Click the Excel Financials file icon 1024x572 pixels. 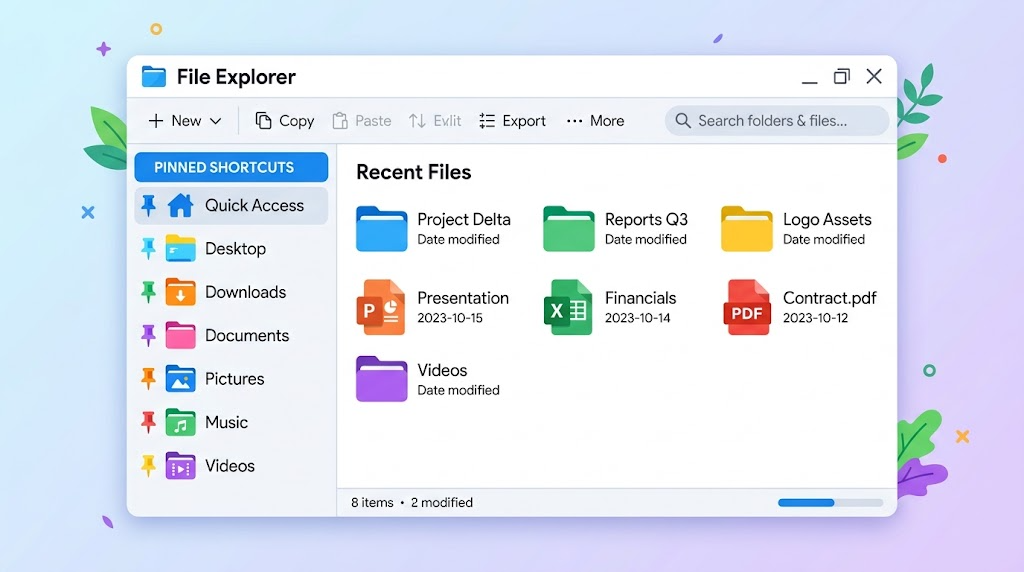pyautogui.click(x=568, y=308)
